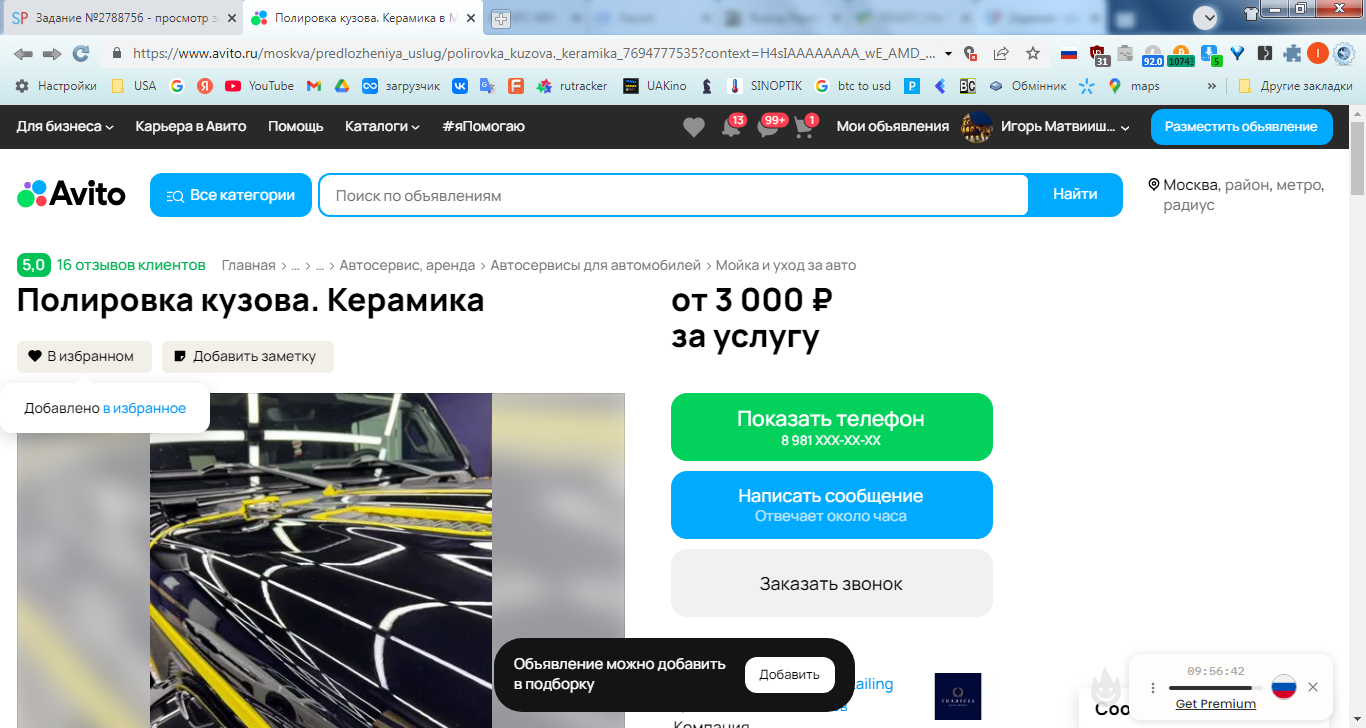Click user avatar next to Игорь Матвииш
The image size is (1366, 728).
(976, 127)
